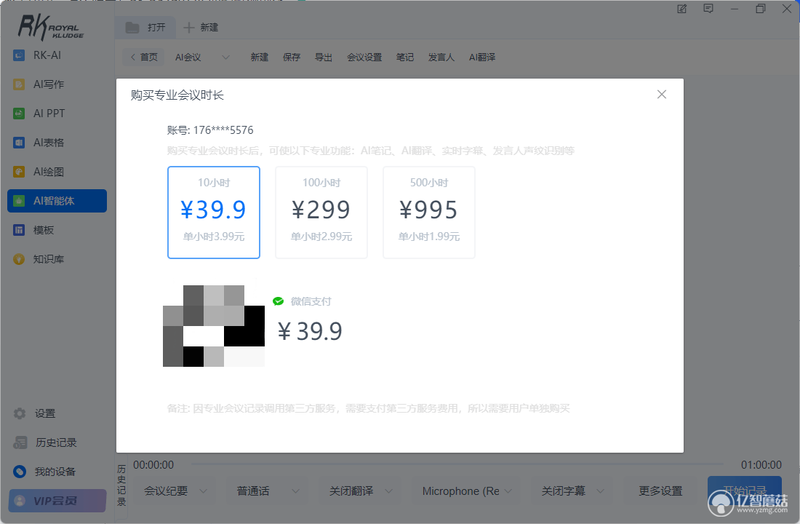Click the feedback message icon in title bar
The width and height of the screenshot is (800, 524).
tap(708, 9)
